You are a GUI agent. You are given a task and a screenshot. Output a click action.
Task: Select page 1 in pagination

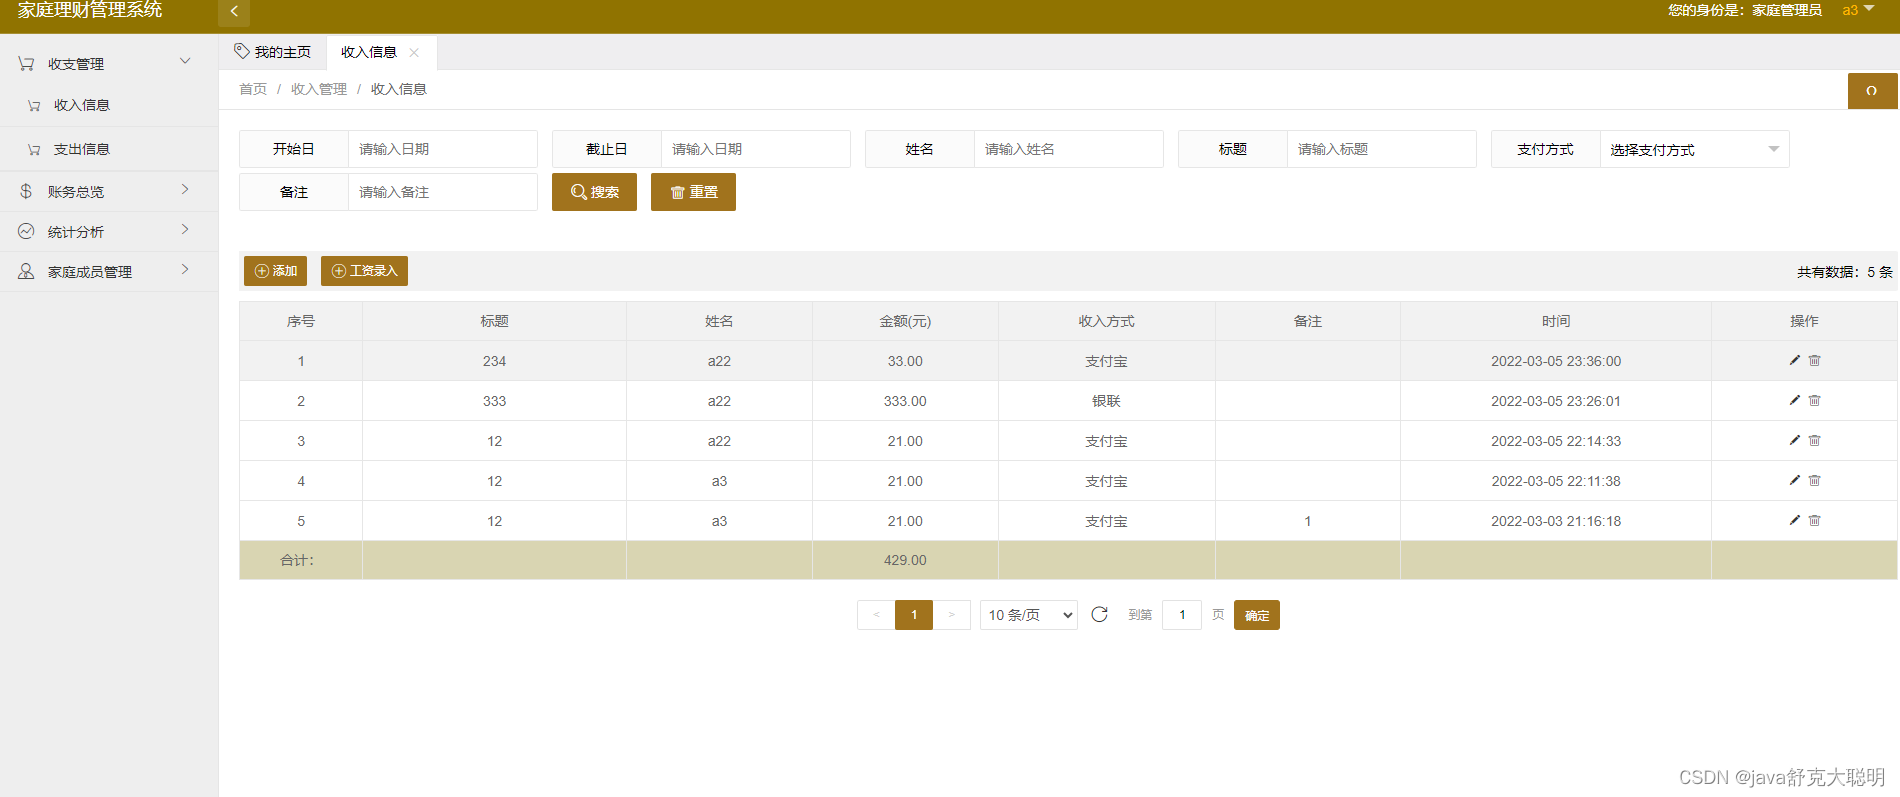tap(914, 615)
